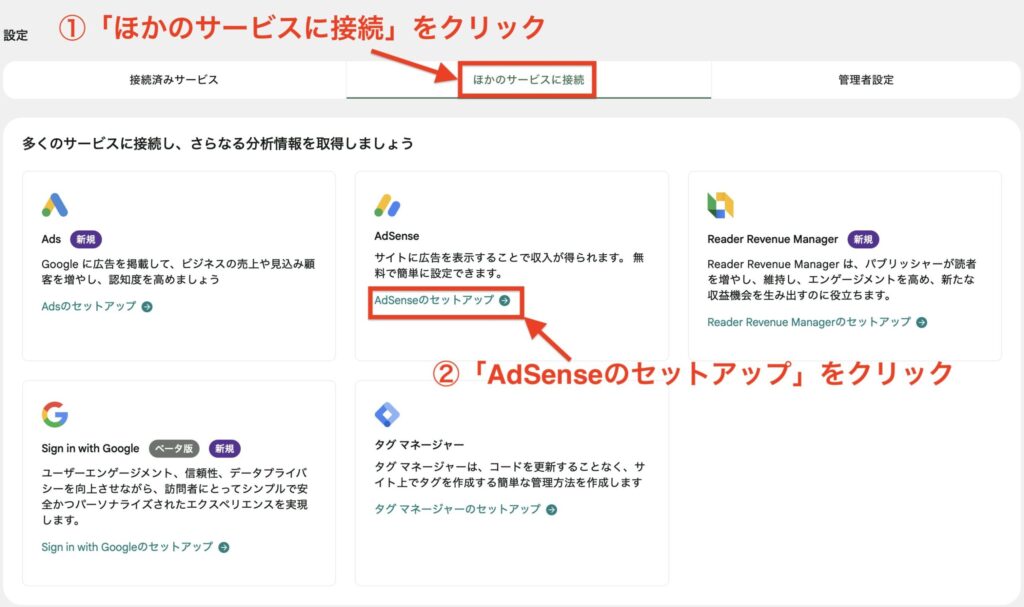The width and height of the screenshot is (1024, 607).
Task: Click the 新規 badge on the Ads card
Action: (x=85, y=240)
